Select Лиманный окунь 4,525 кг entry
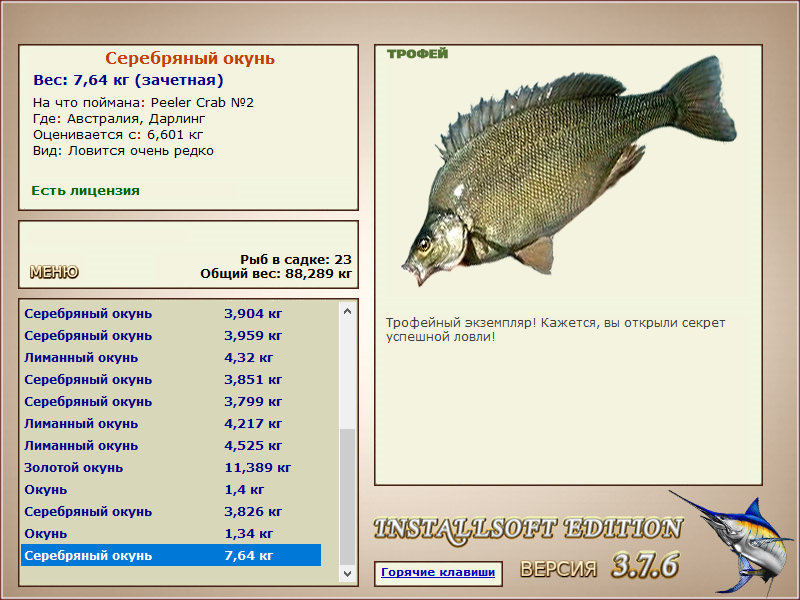Viewport: 800px width, 600px height. 171,446
